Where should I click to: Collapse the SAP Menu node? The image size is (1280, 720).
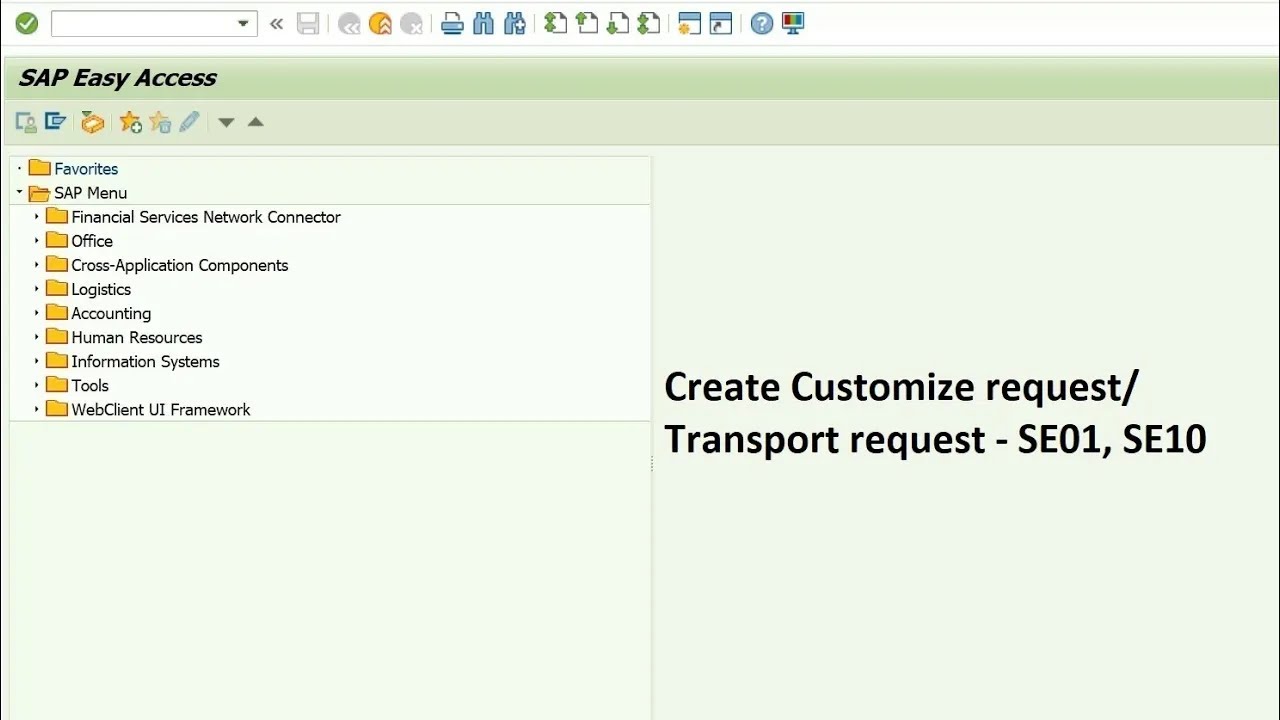point(19,192)
